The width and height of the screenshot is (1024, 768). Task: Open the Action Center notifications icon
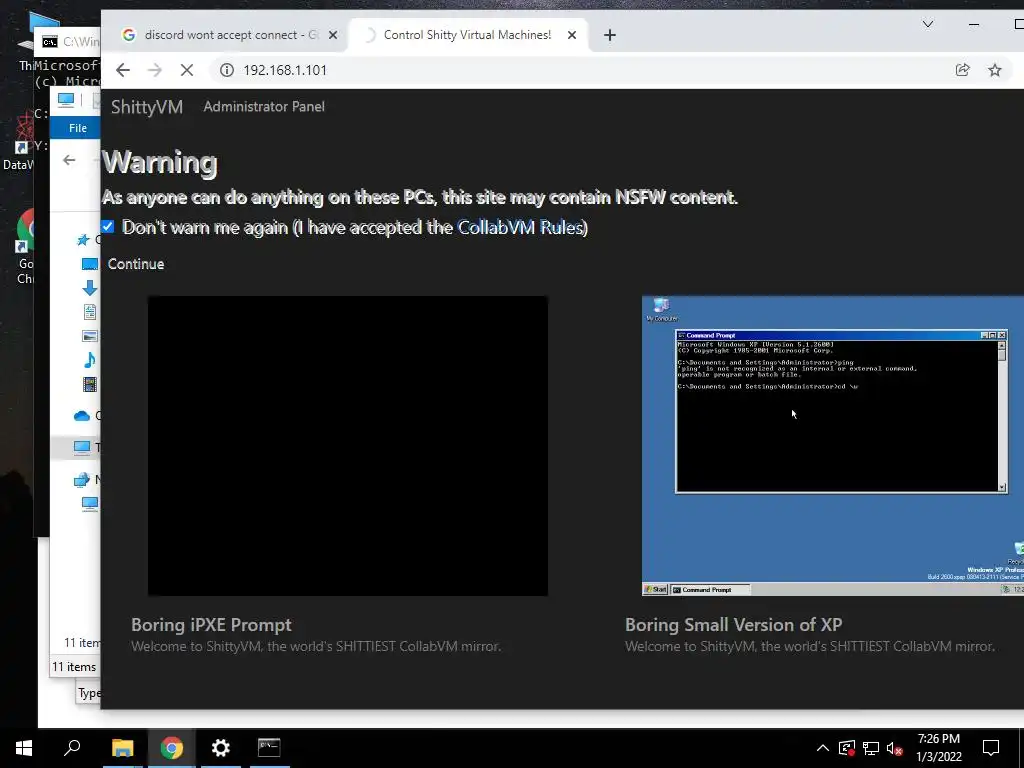[991, 748]
